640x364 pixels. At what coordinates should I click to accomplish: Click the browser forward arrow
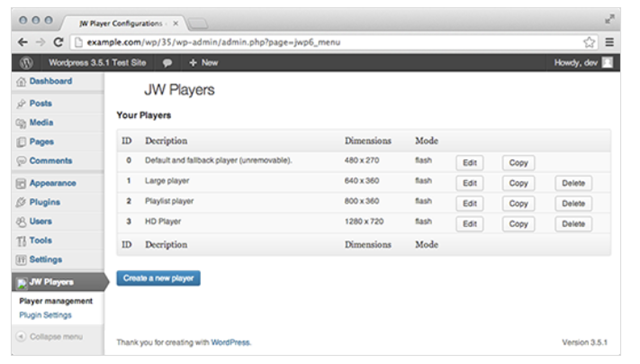tap(40, 42)
